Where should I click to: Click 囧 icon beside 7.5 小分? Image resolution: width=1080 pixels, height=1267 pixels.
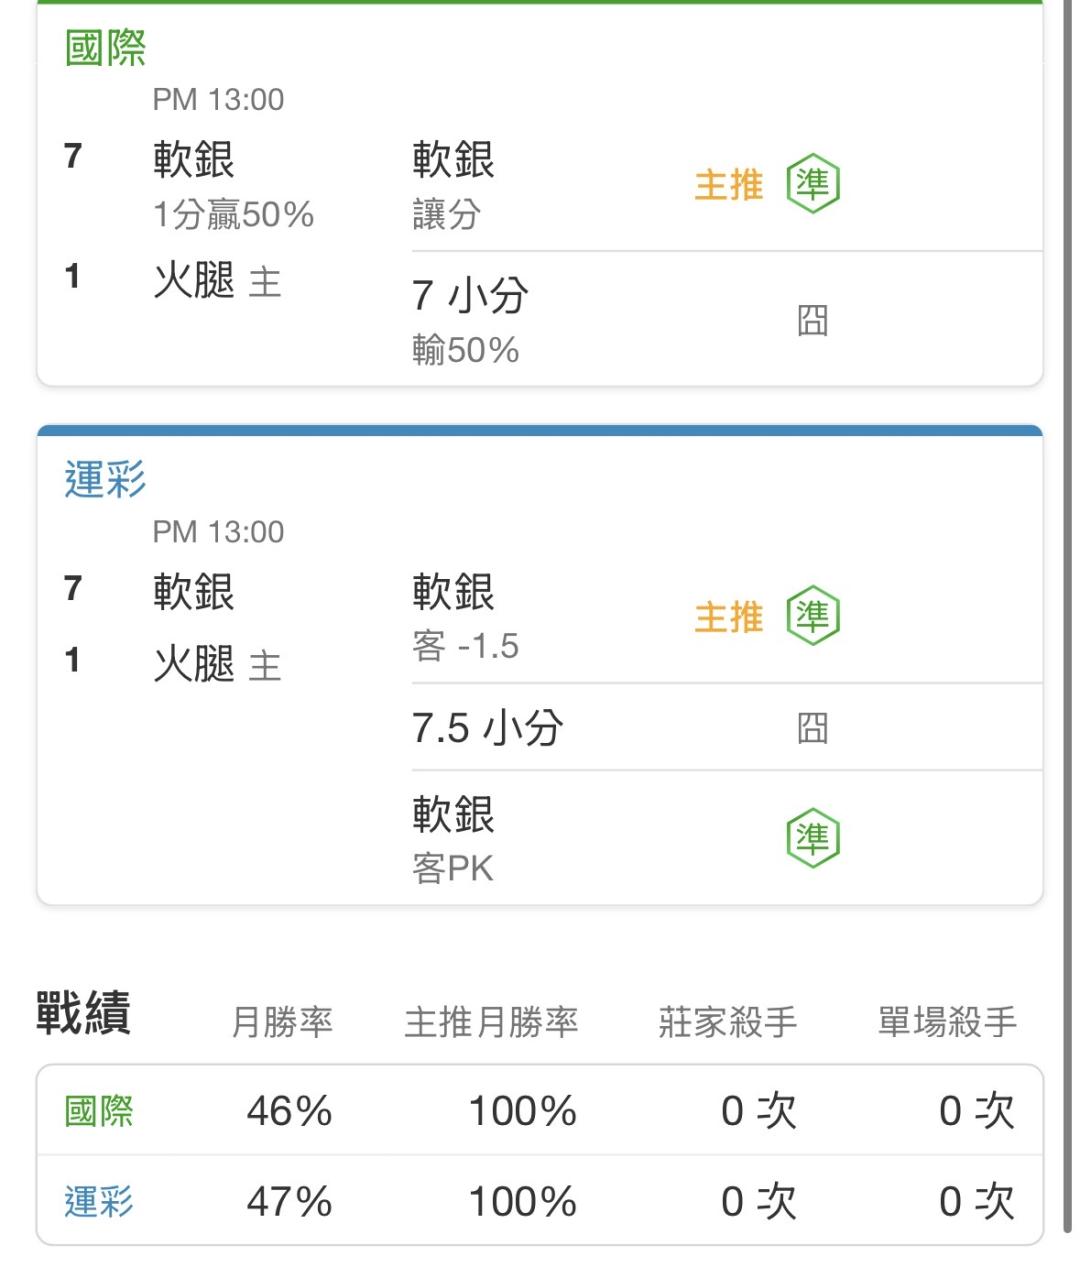coord(812,728)
